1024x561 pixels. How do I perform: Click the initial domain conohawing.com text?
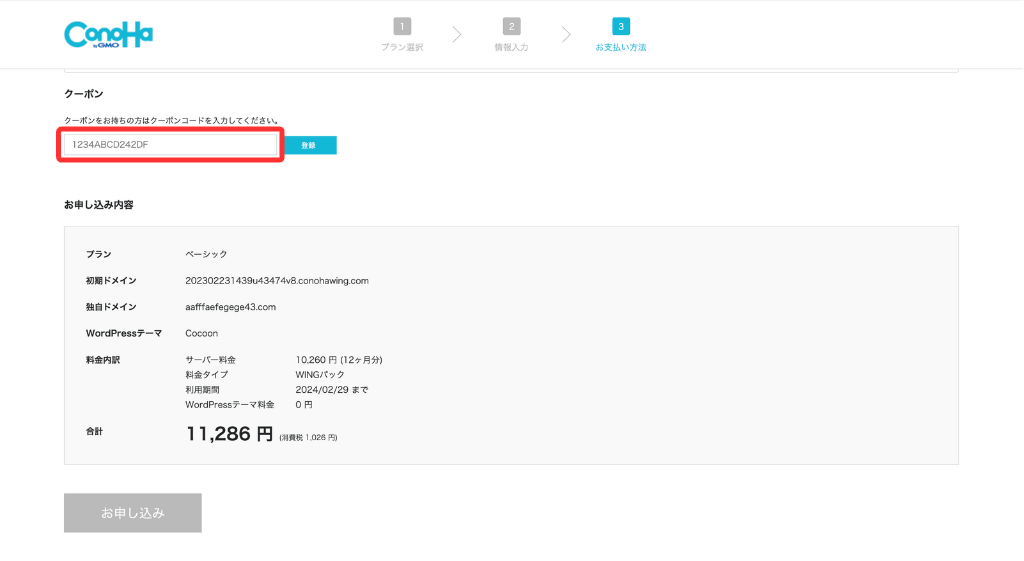(277, 281)
